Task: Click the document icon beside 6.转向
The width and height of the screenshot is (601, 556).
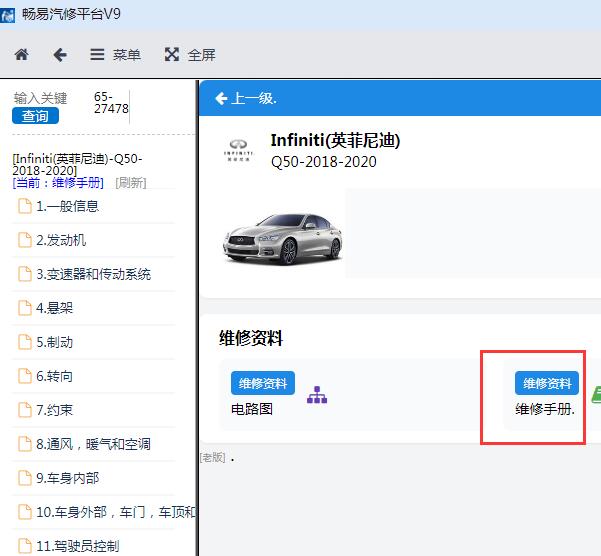Action: pyautogui.click(x=25, y=376)
